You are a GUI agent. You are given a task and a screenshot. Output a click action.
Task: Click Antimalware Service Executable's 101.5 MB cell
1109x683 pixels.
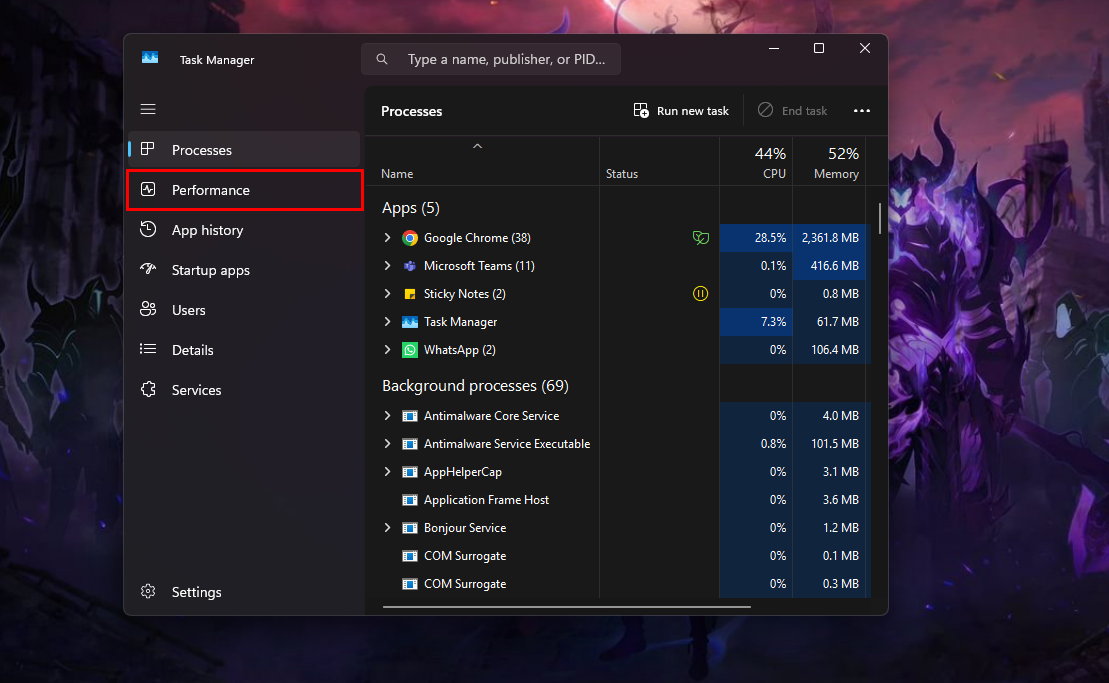pyautogui.click(x=829, y=444)
